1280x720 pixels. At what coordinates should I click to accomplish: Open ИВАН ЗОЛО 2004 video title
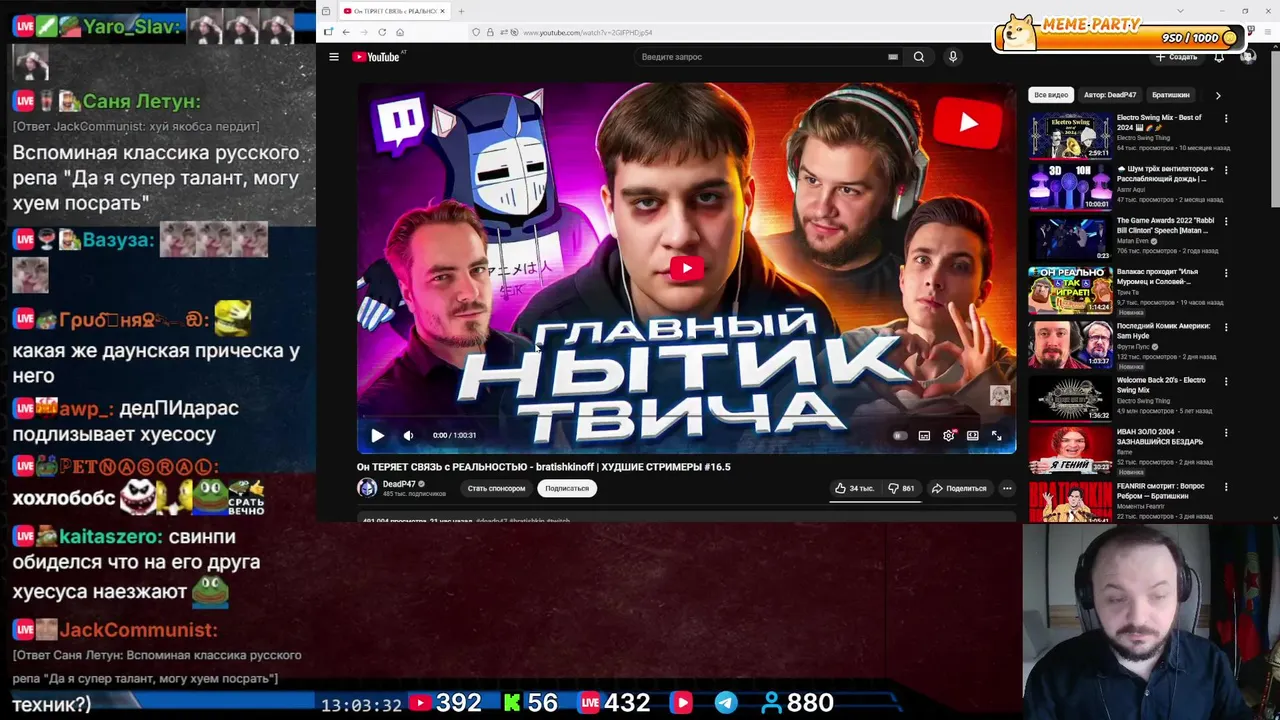tap(1160, 437)
